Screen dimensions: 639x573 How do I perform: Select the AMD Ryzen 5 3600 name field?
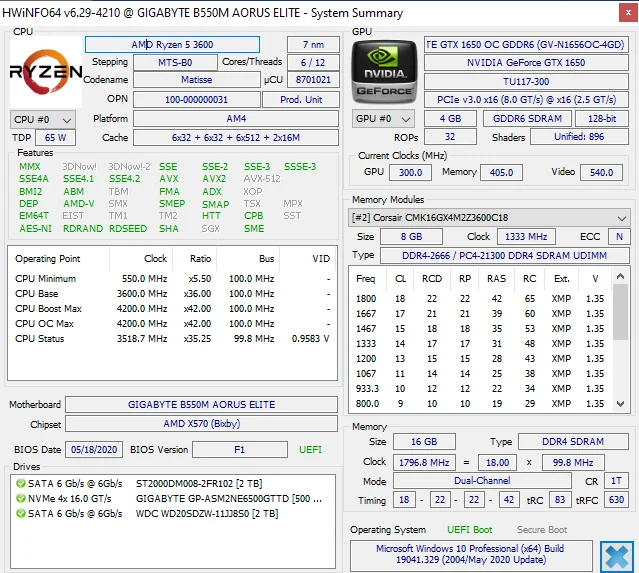[x=172, y=44]
